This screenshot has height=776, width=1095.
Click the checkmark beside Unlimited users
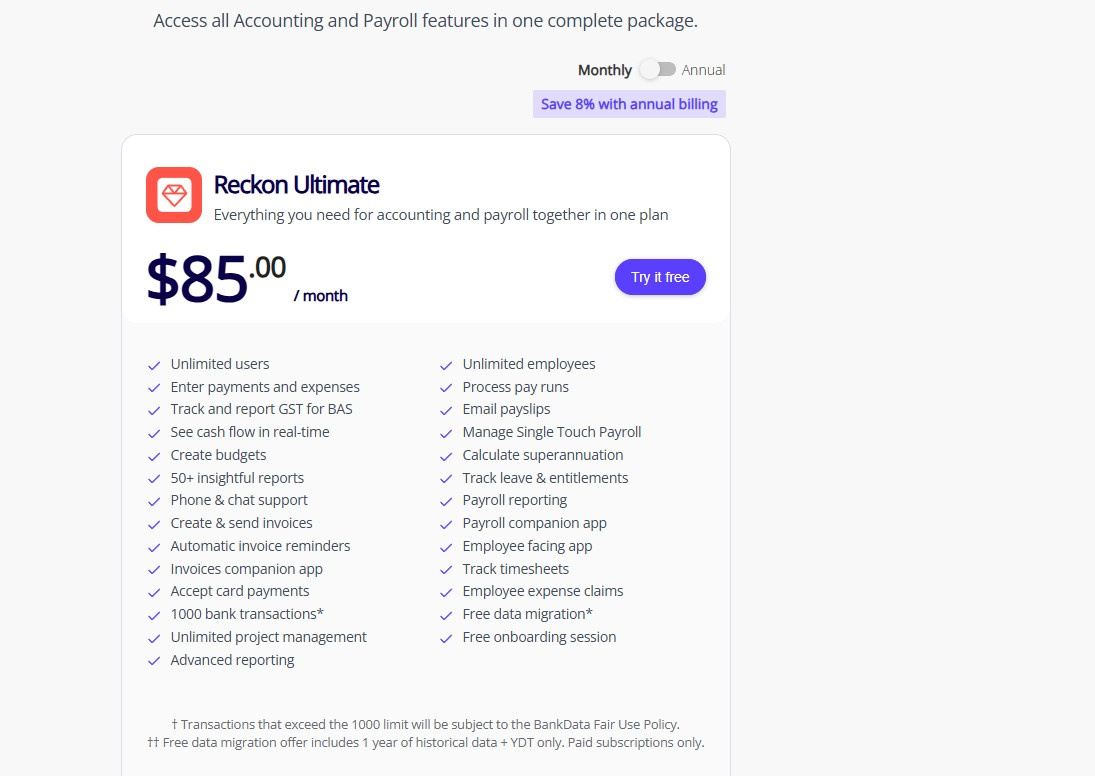(154, 363)
